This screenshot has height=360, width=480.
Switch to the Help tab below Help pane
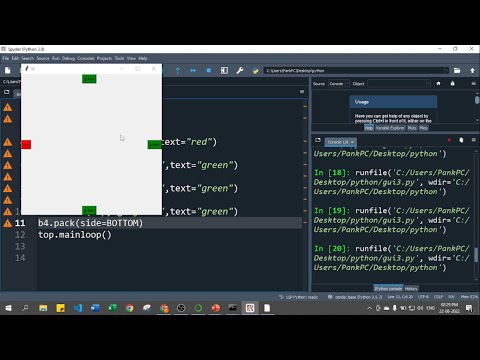coord(368,128)
